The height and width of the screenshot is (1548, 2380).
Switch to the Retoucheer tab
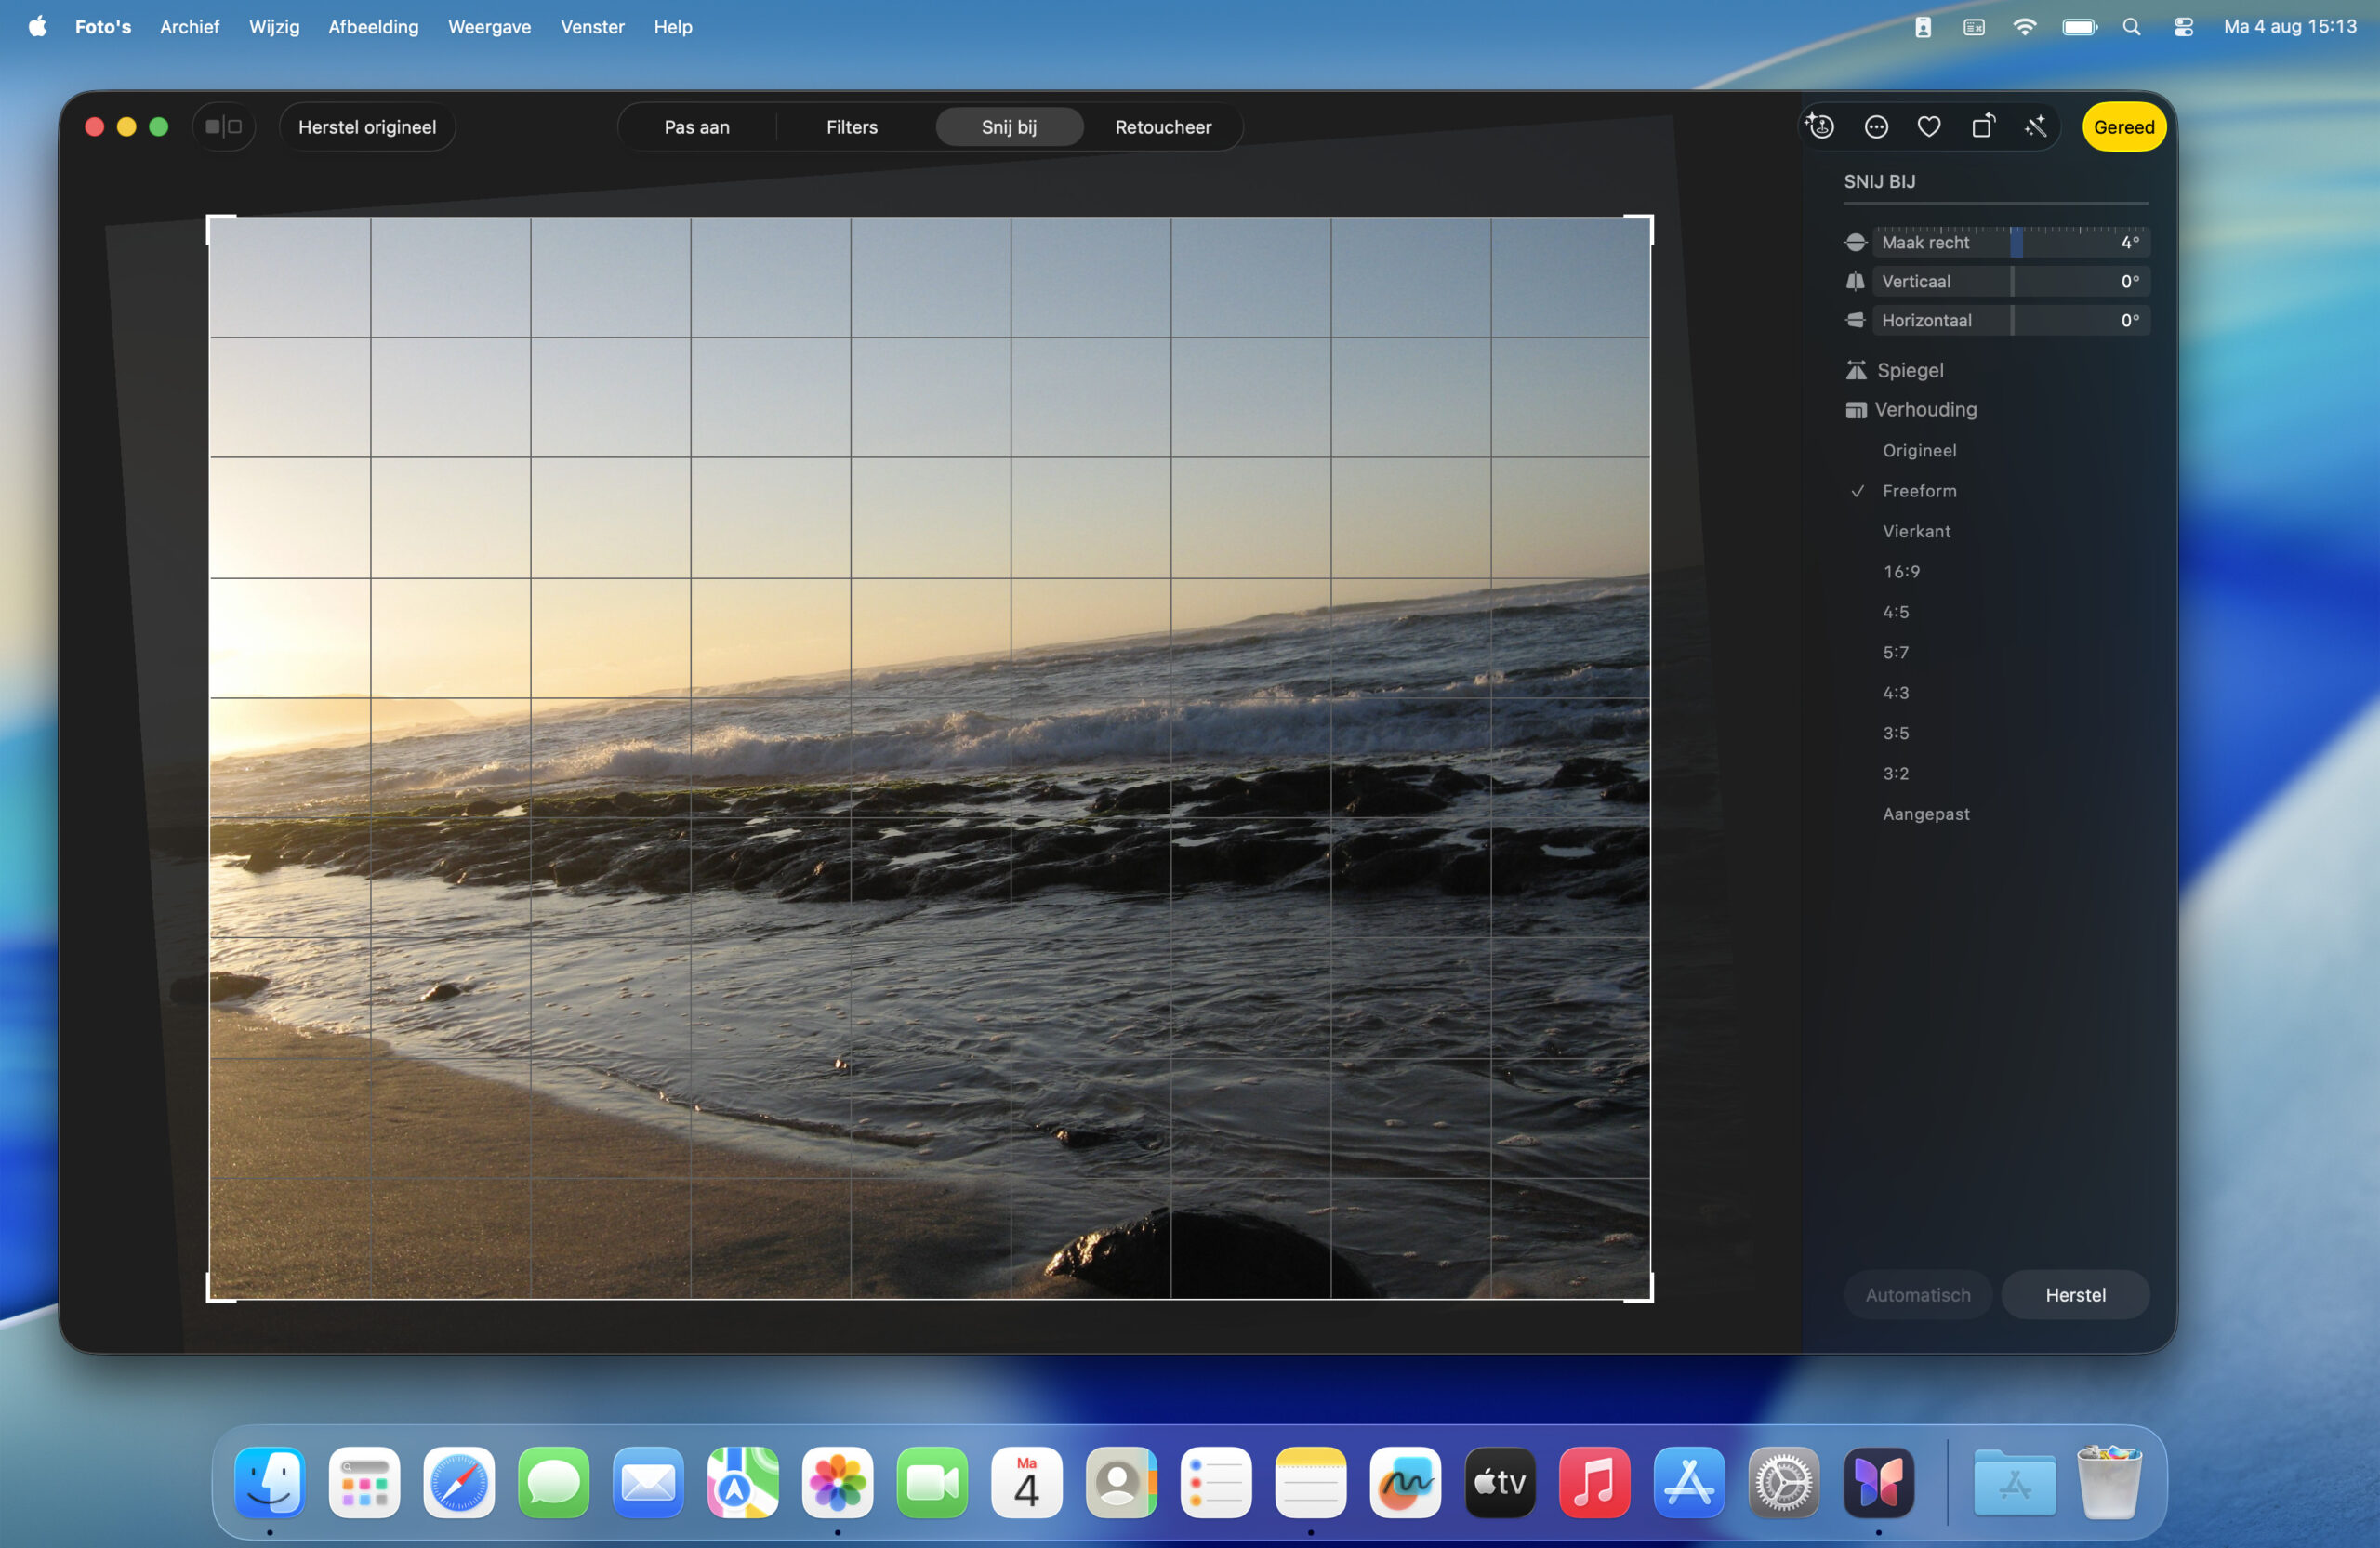click(x=1163, y=127)
